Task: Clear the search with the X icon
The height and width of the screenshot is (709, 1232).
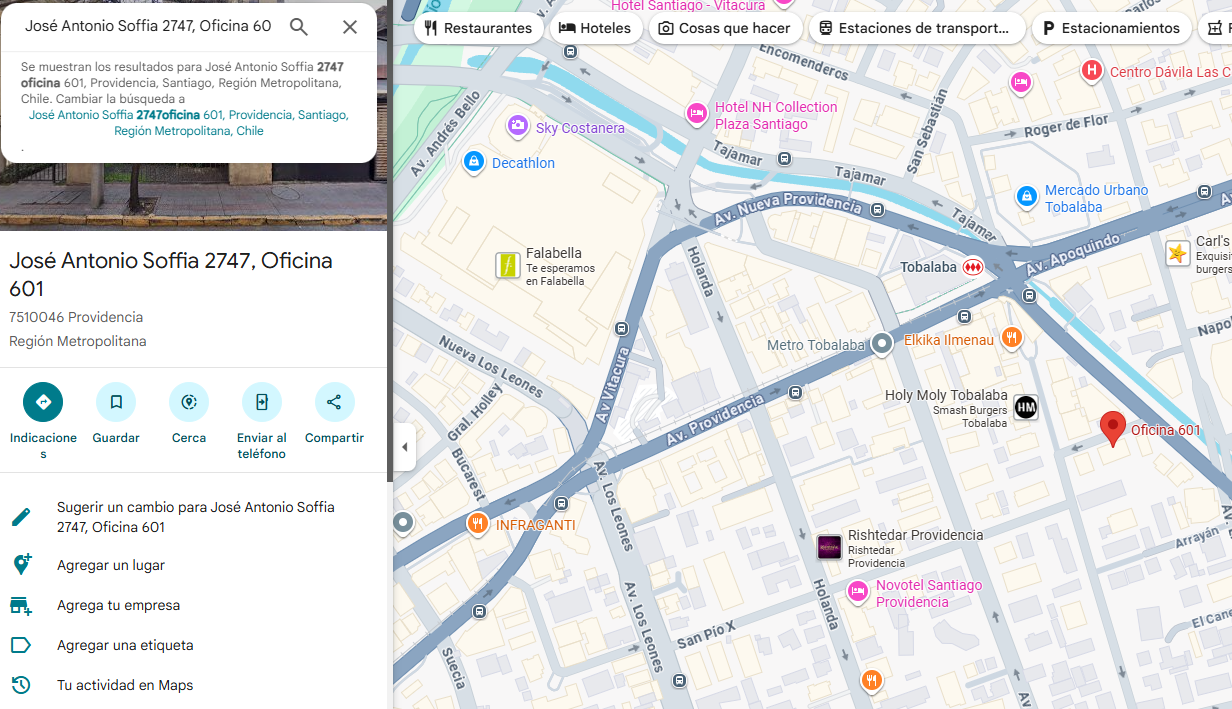Action: point(350,27)
